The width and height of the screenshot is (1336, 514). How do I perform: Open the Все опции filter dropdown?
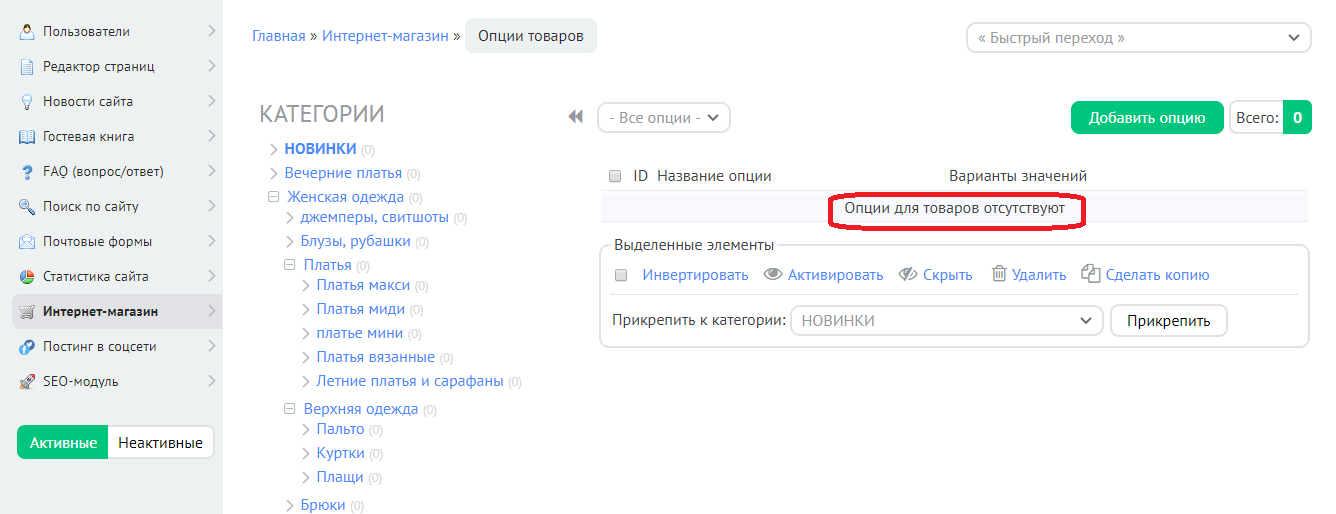tap(664, 117)
